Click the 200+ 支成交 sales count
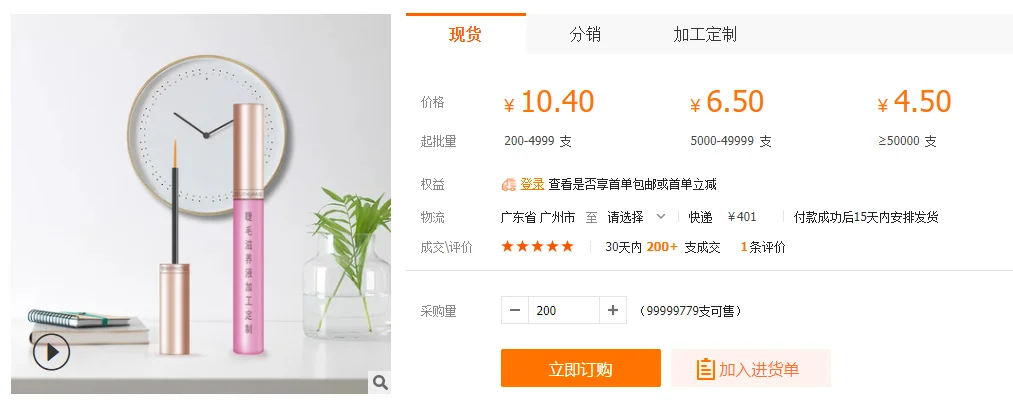The height and width of the screenshot is (409, 1013). pos(683,247)
